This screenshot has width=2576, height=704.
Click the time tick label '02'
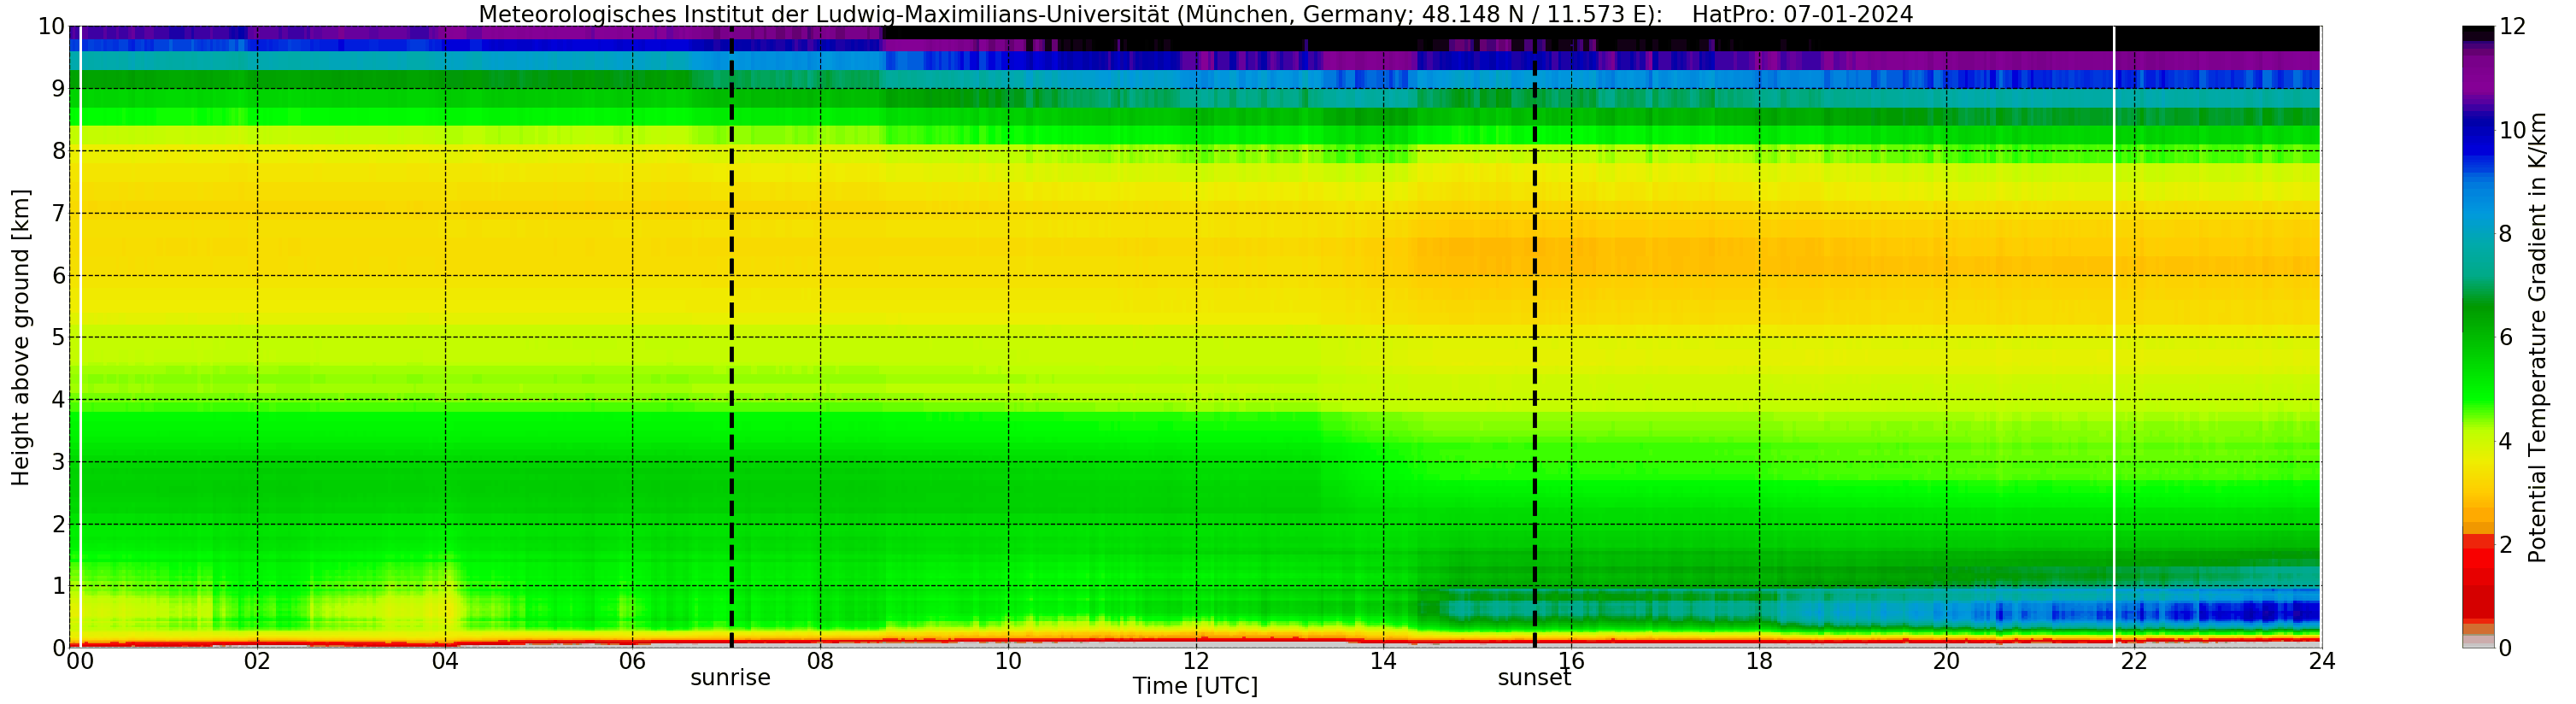tap(257, 661)
